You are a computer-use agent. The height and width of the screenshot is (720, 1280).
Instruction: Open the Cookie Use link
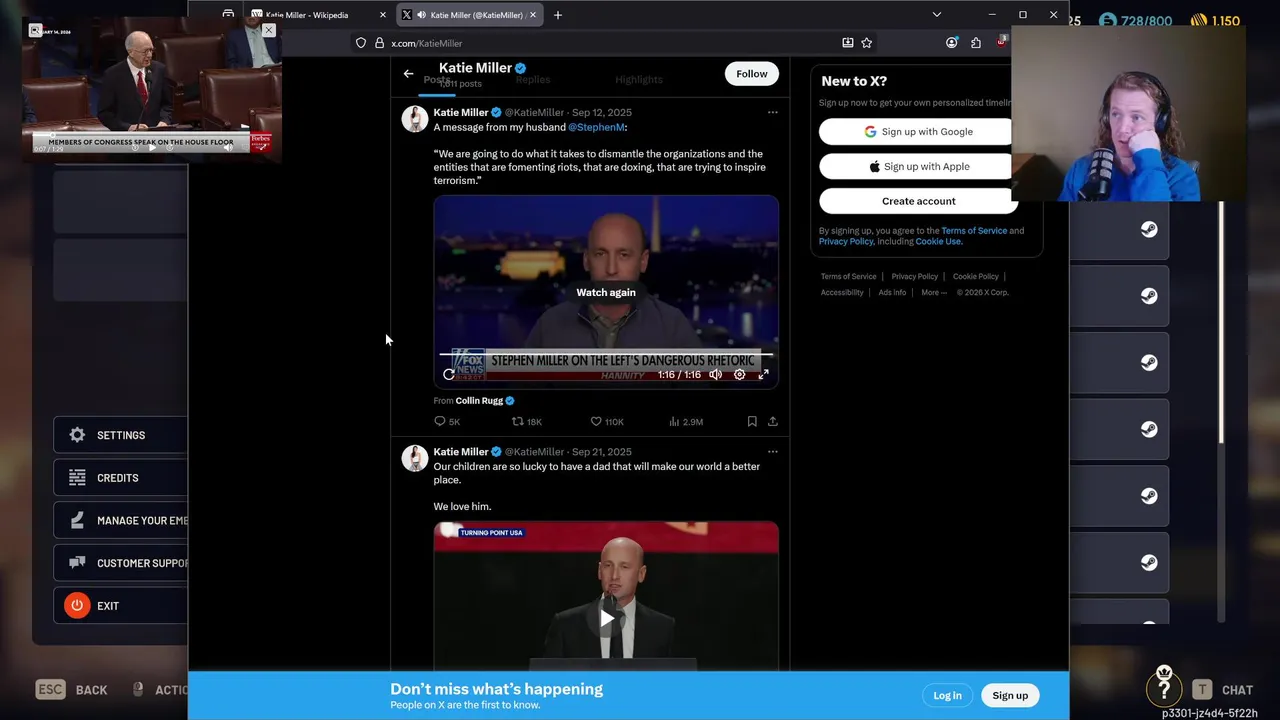938,242
